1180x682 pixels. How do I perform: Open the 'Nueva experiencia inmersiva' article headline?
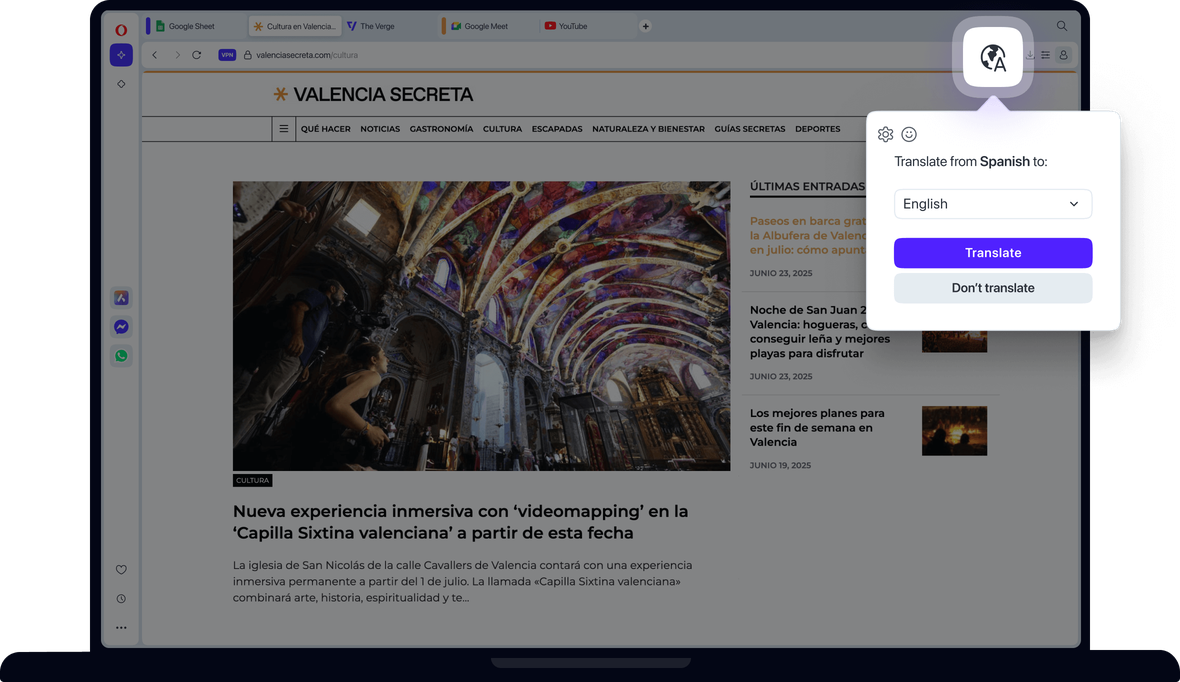461,522
